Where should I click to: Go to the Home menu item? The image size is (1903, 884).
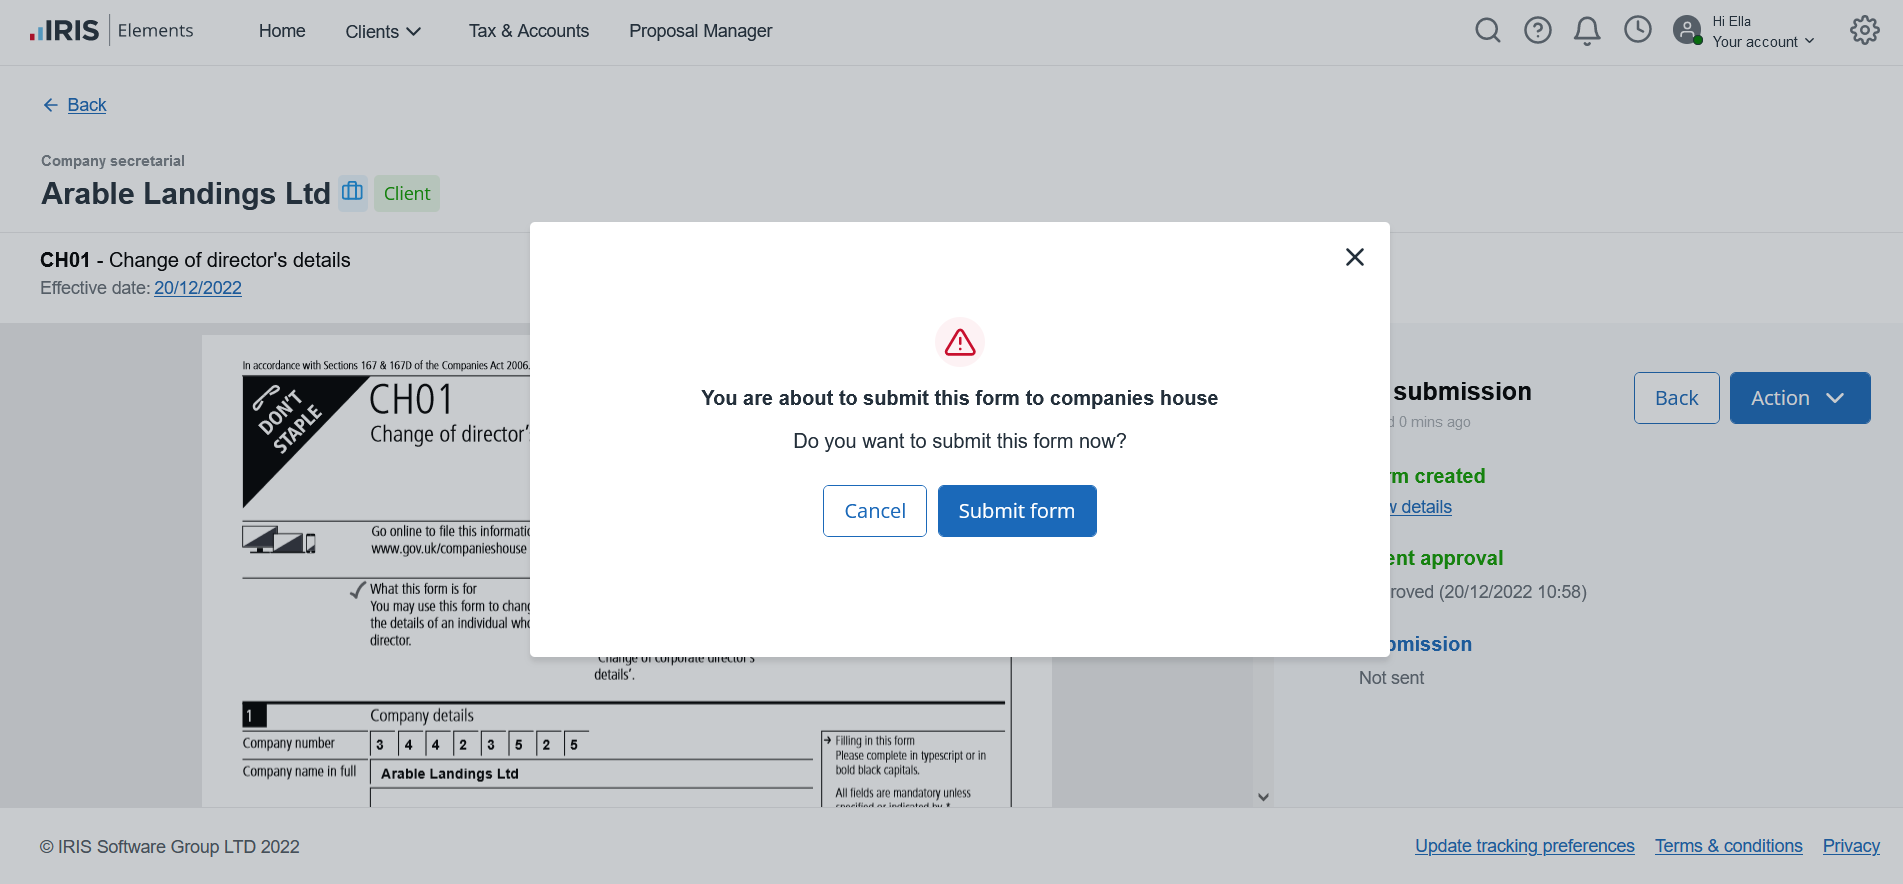(282, 31)
